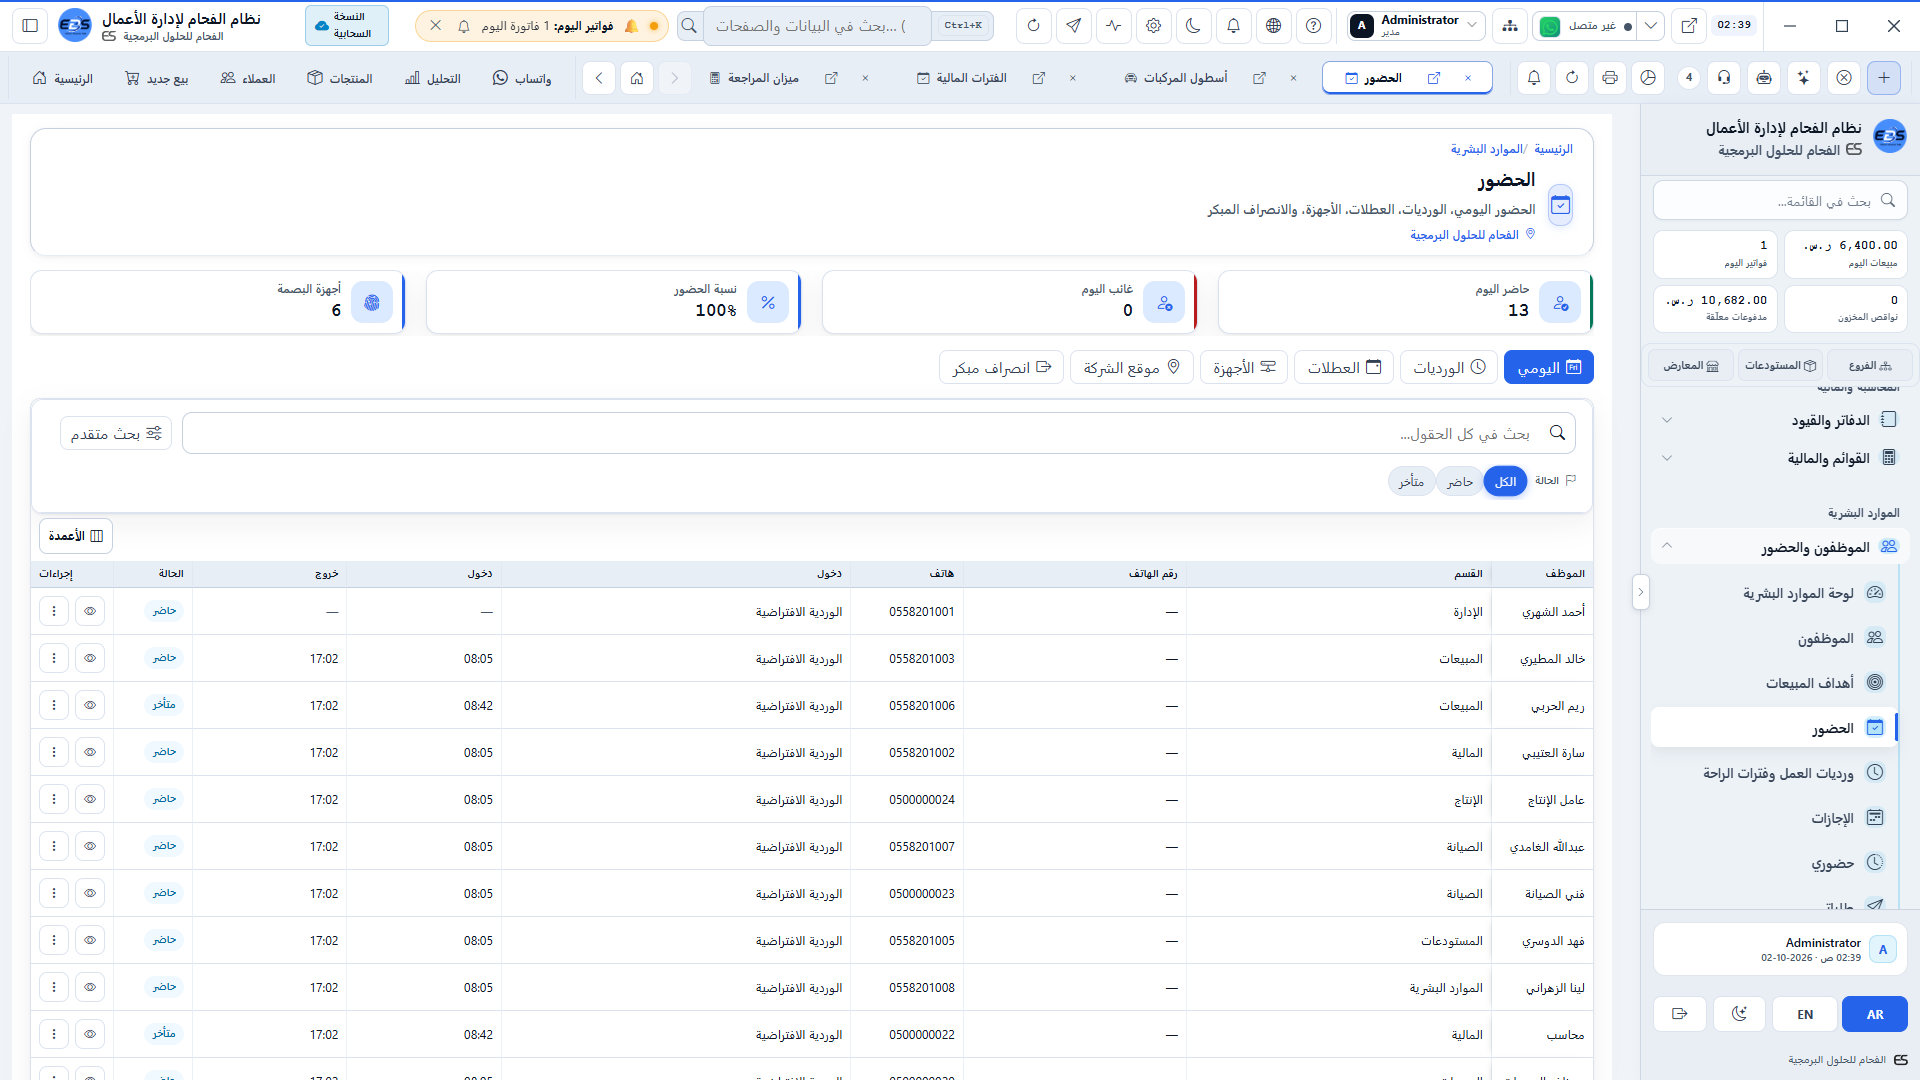Switch to الورديات tab
1920x1080 pixels.
(x=1449, y=368)
